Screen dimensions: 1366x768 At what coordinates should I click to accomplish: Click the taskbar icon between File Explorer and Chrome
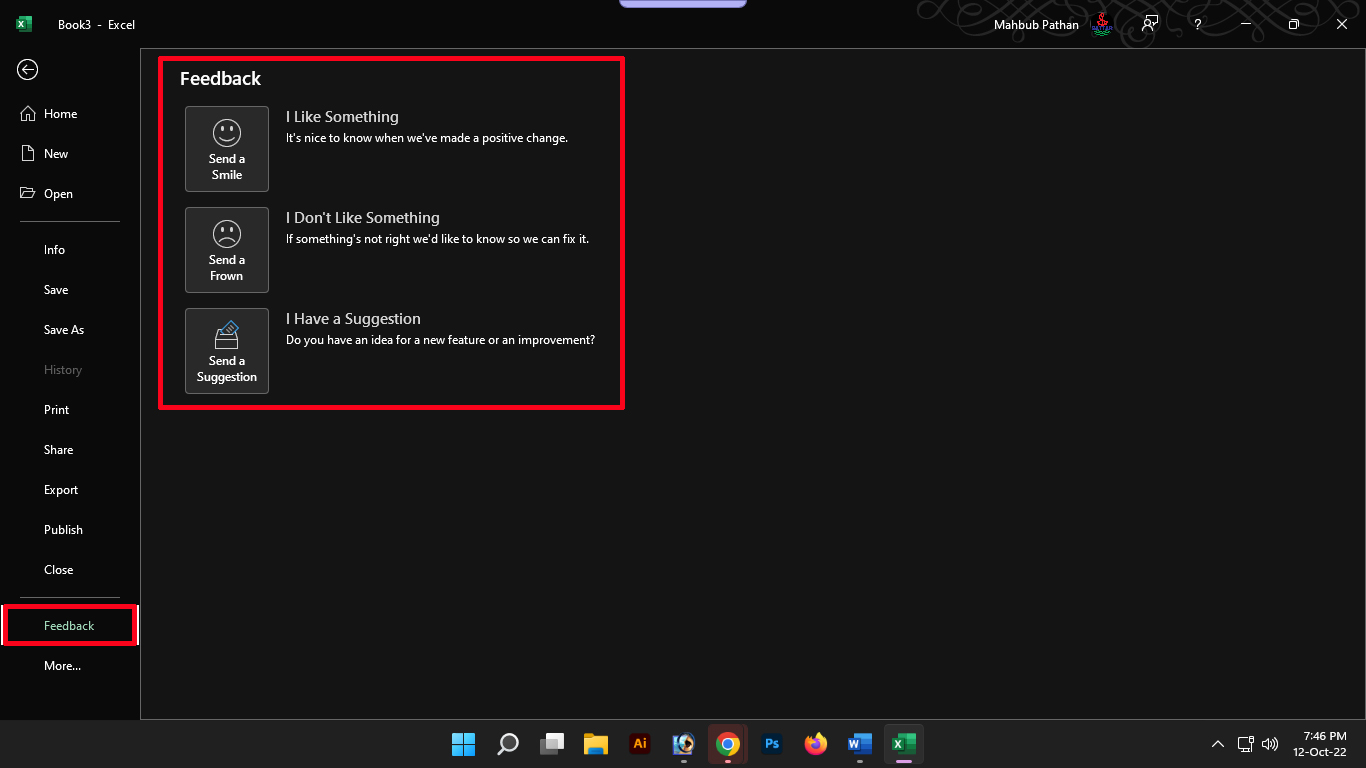click(684, 744)
